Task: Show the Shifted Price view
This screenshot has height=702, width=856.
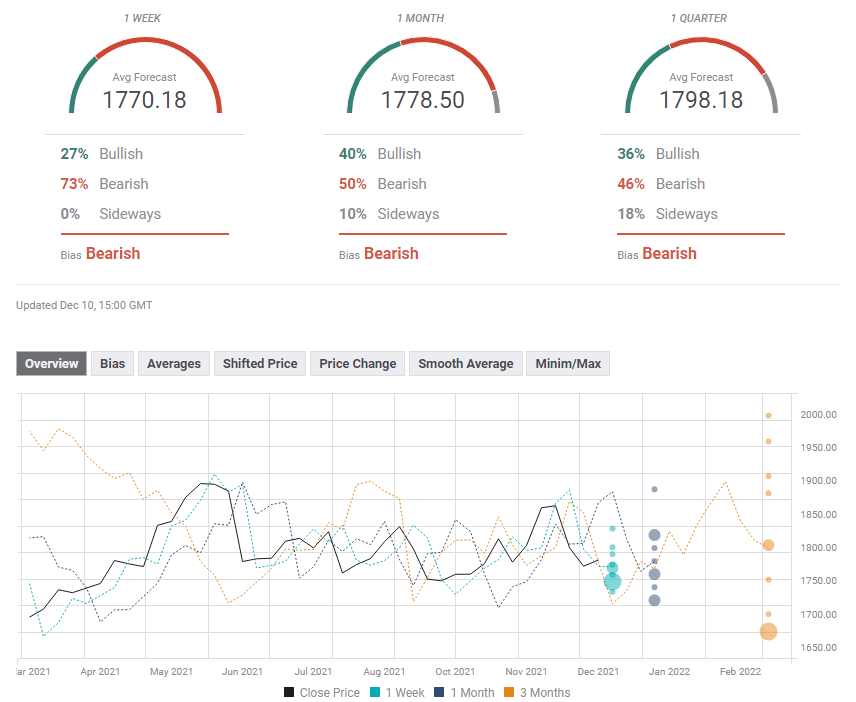Action: click(260, 364)
